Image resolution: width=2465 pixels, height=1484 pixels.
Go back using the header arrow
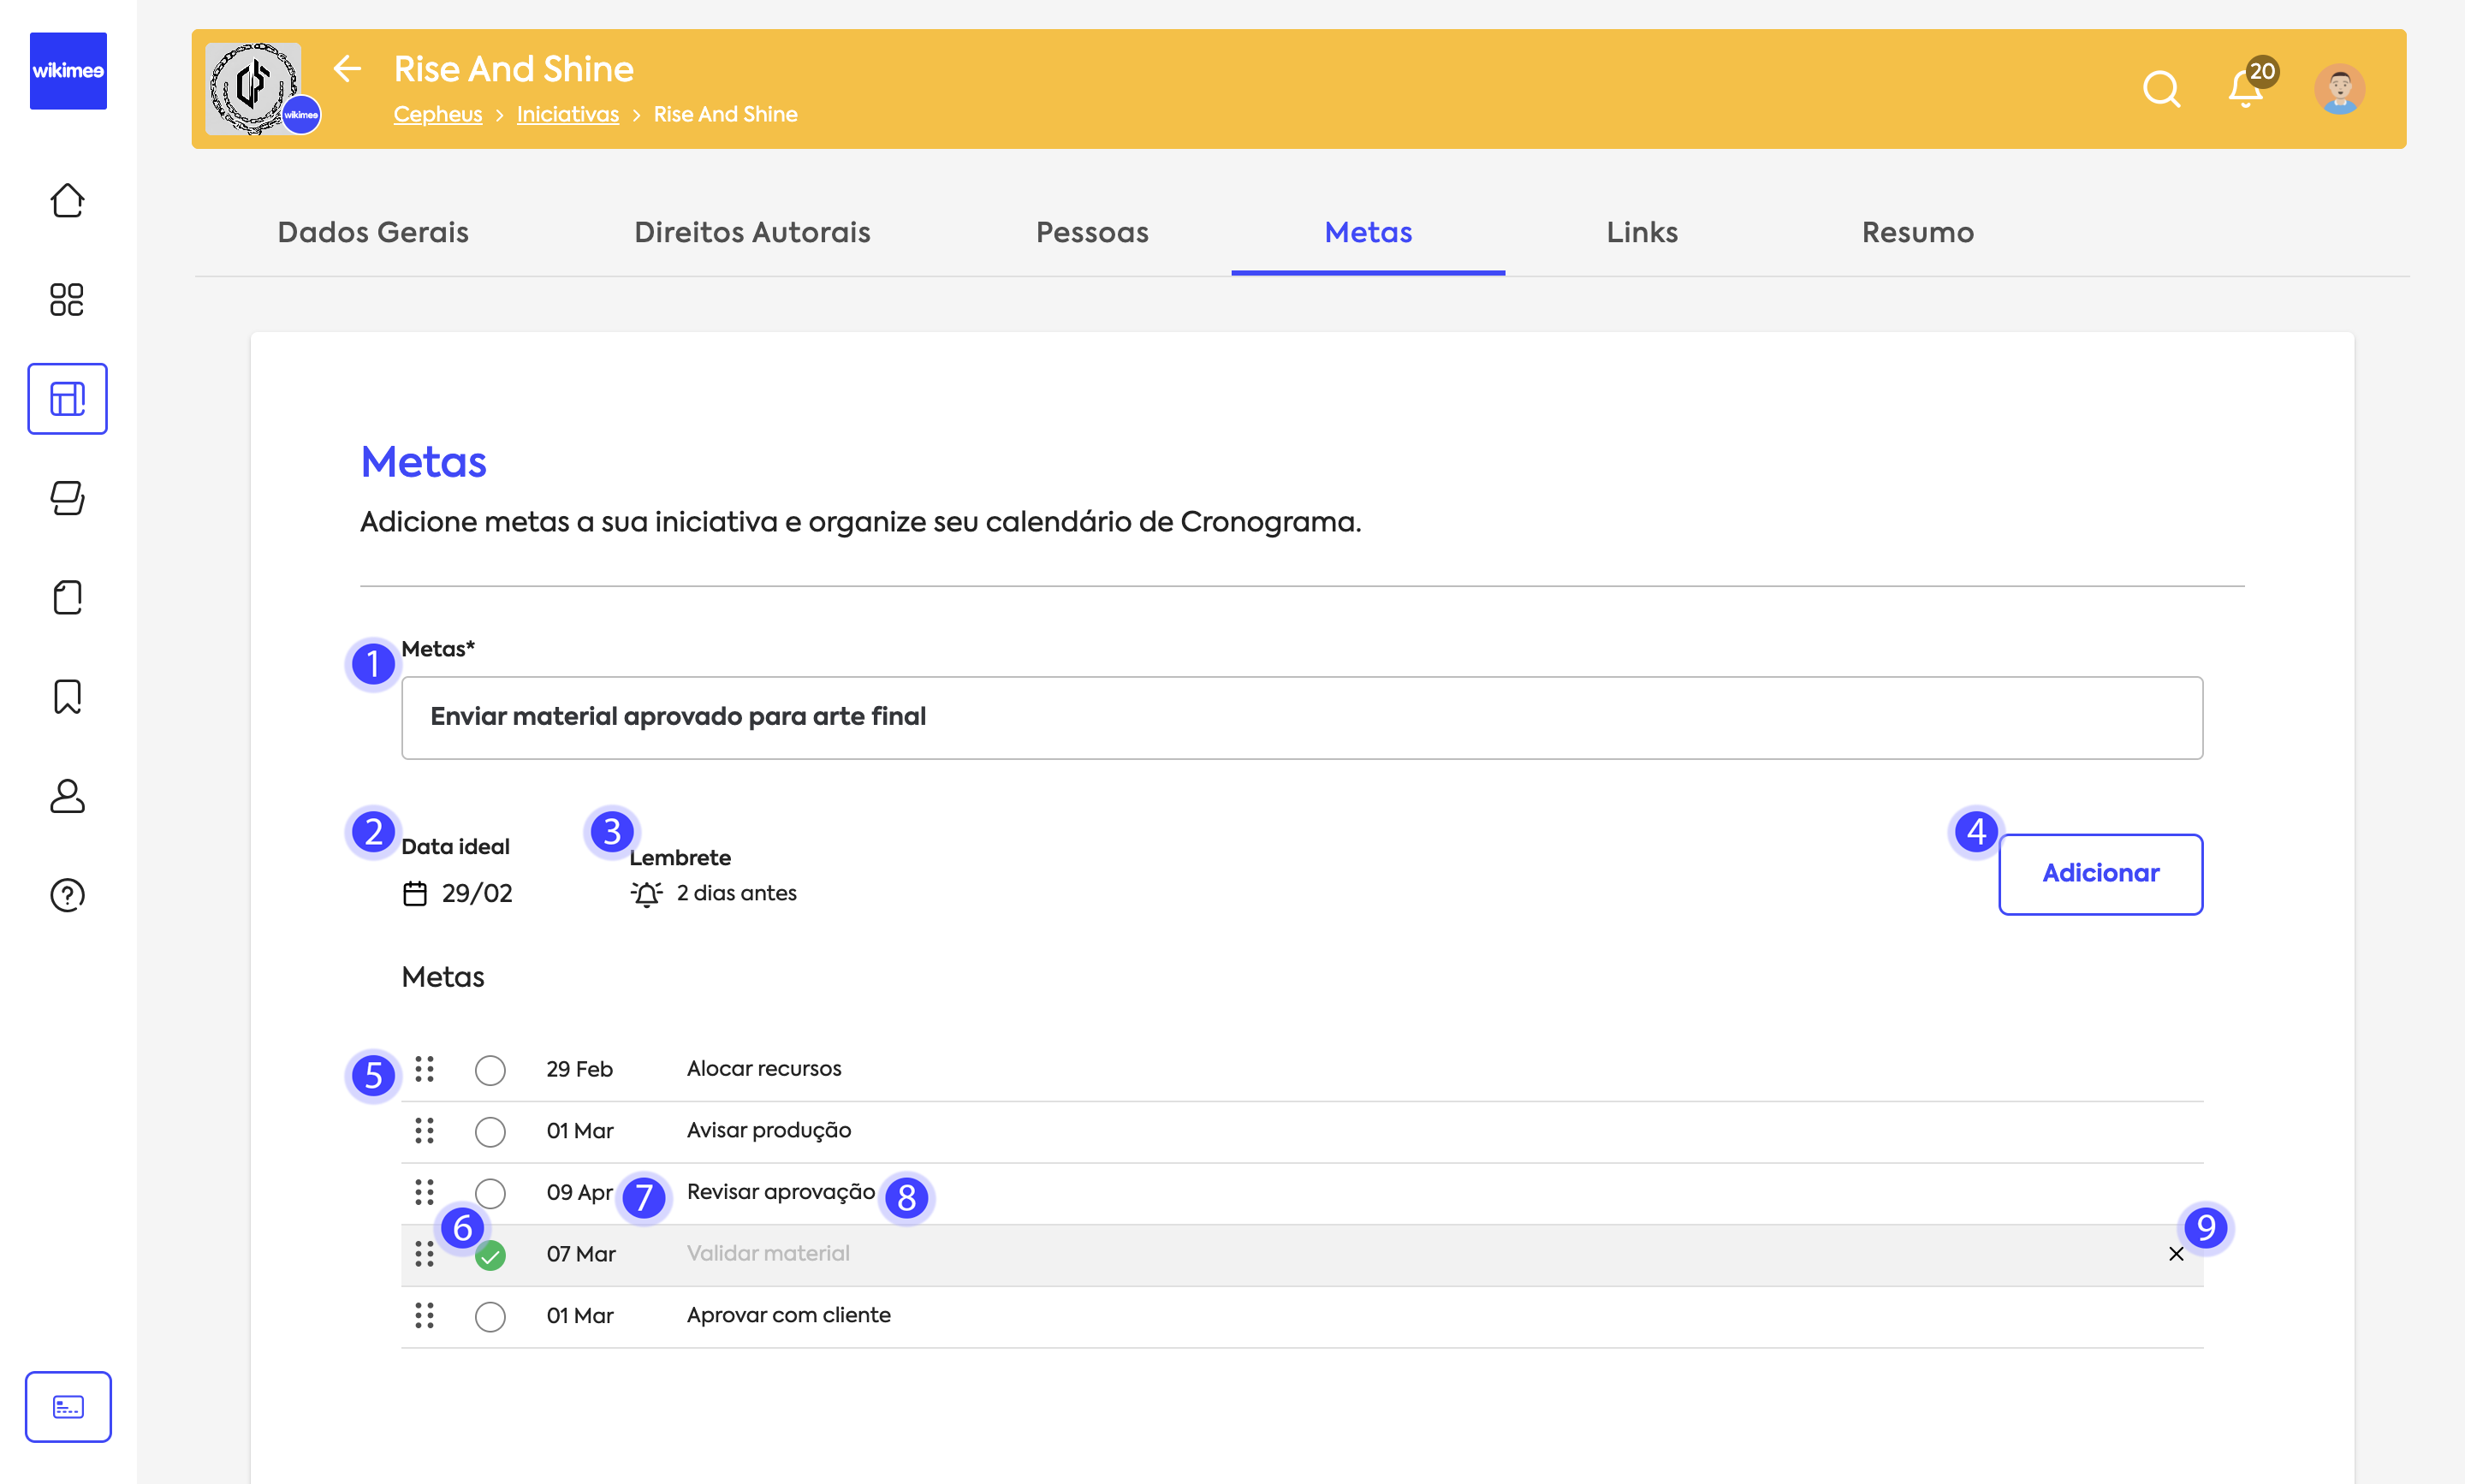coord(347,68)
